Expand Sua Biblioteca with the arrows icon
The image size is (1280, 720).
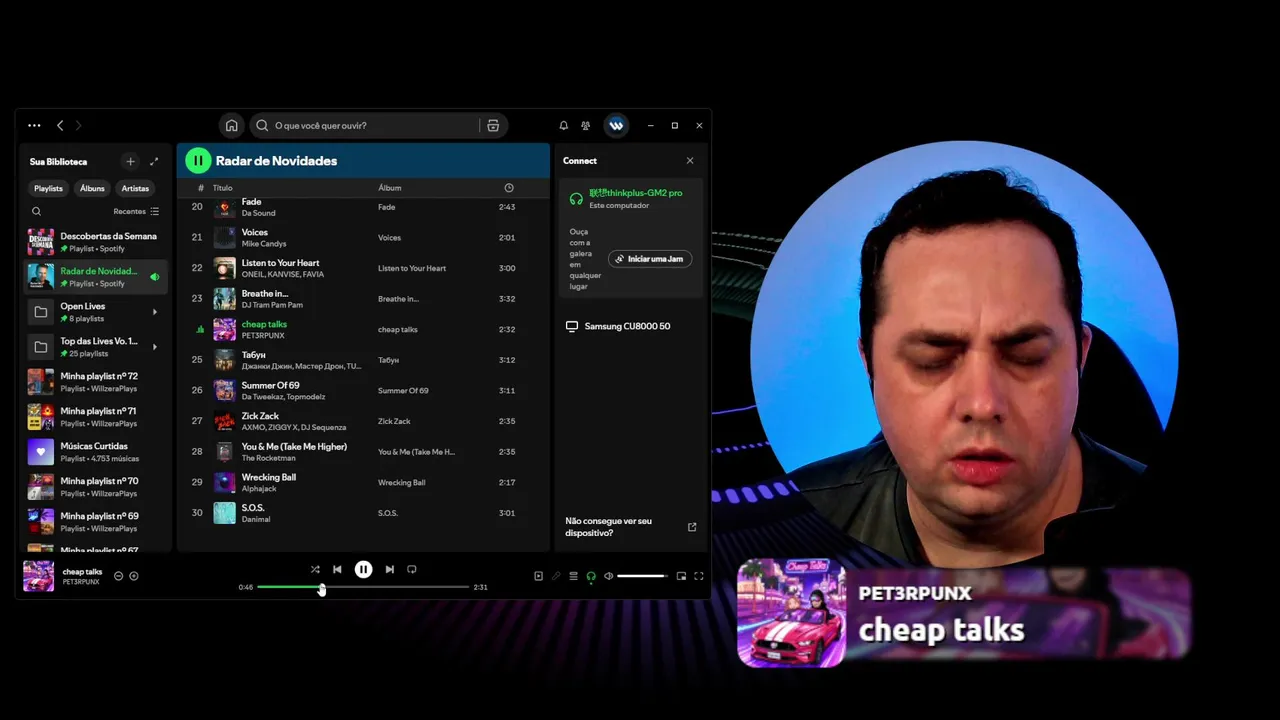pyautogui.click(x=154, y=161)
